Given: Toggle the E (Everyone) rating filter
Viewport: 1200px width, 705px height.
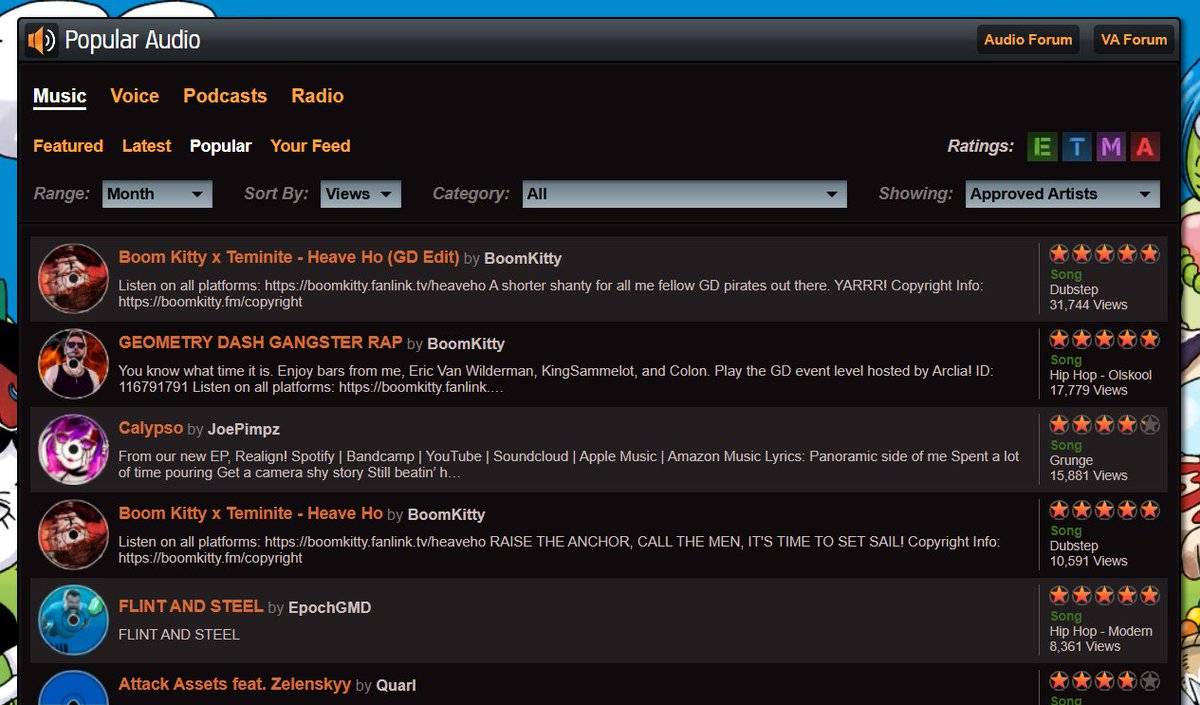Looking at the screenshot, I should pos(1043,147).
